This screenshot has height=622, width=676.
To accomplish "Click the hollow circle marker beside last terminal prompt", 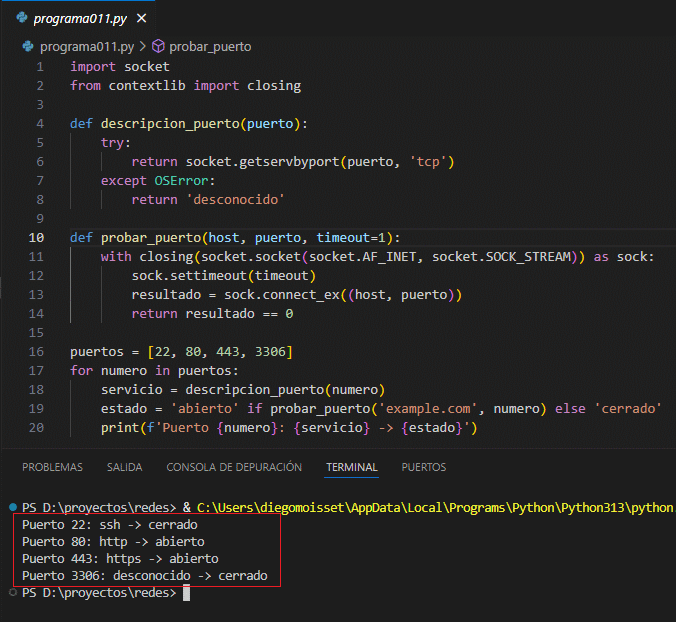I will [x=11, y=593].
